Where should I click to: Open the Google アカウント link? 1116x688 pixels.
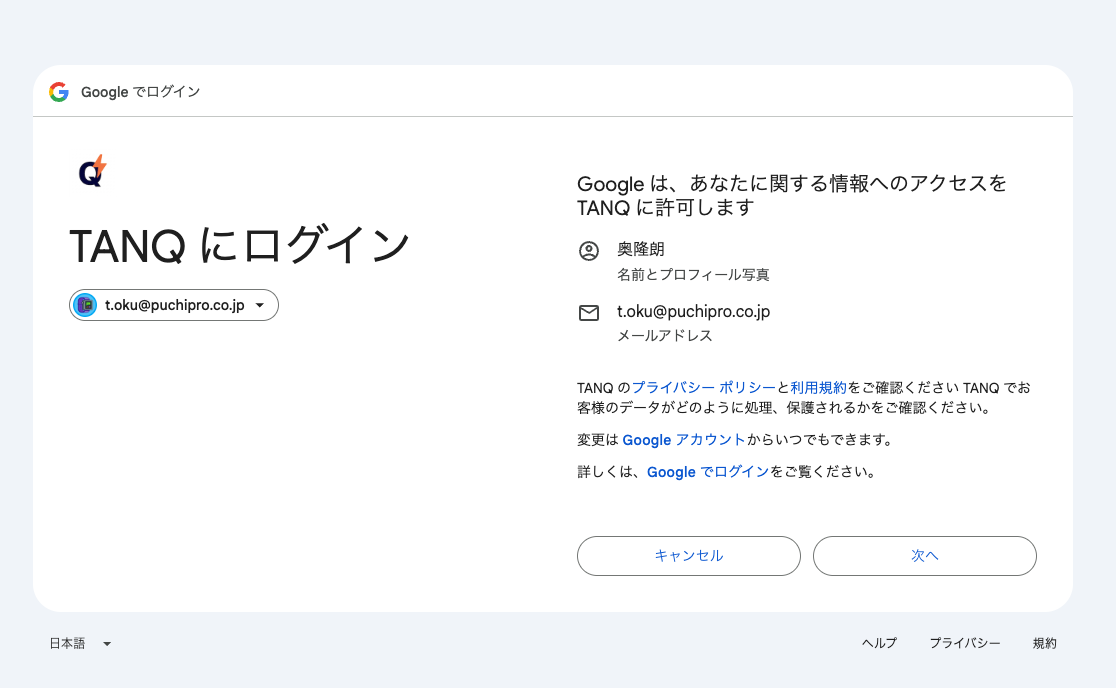pyautogui.click(x=683, y=440)
